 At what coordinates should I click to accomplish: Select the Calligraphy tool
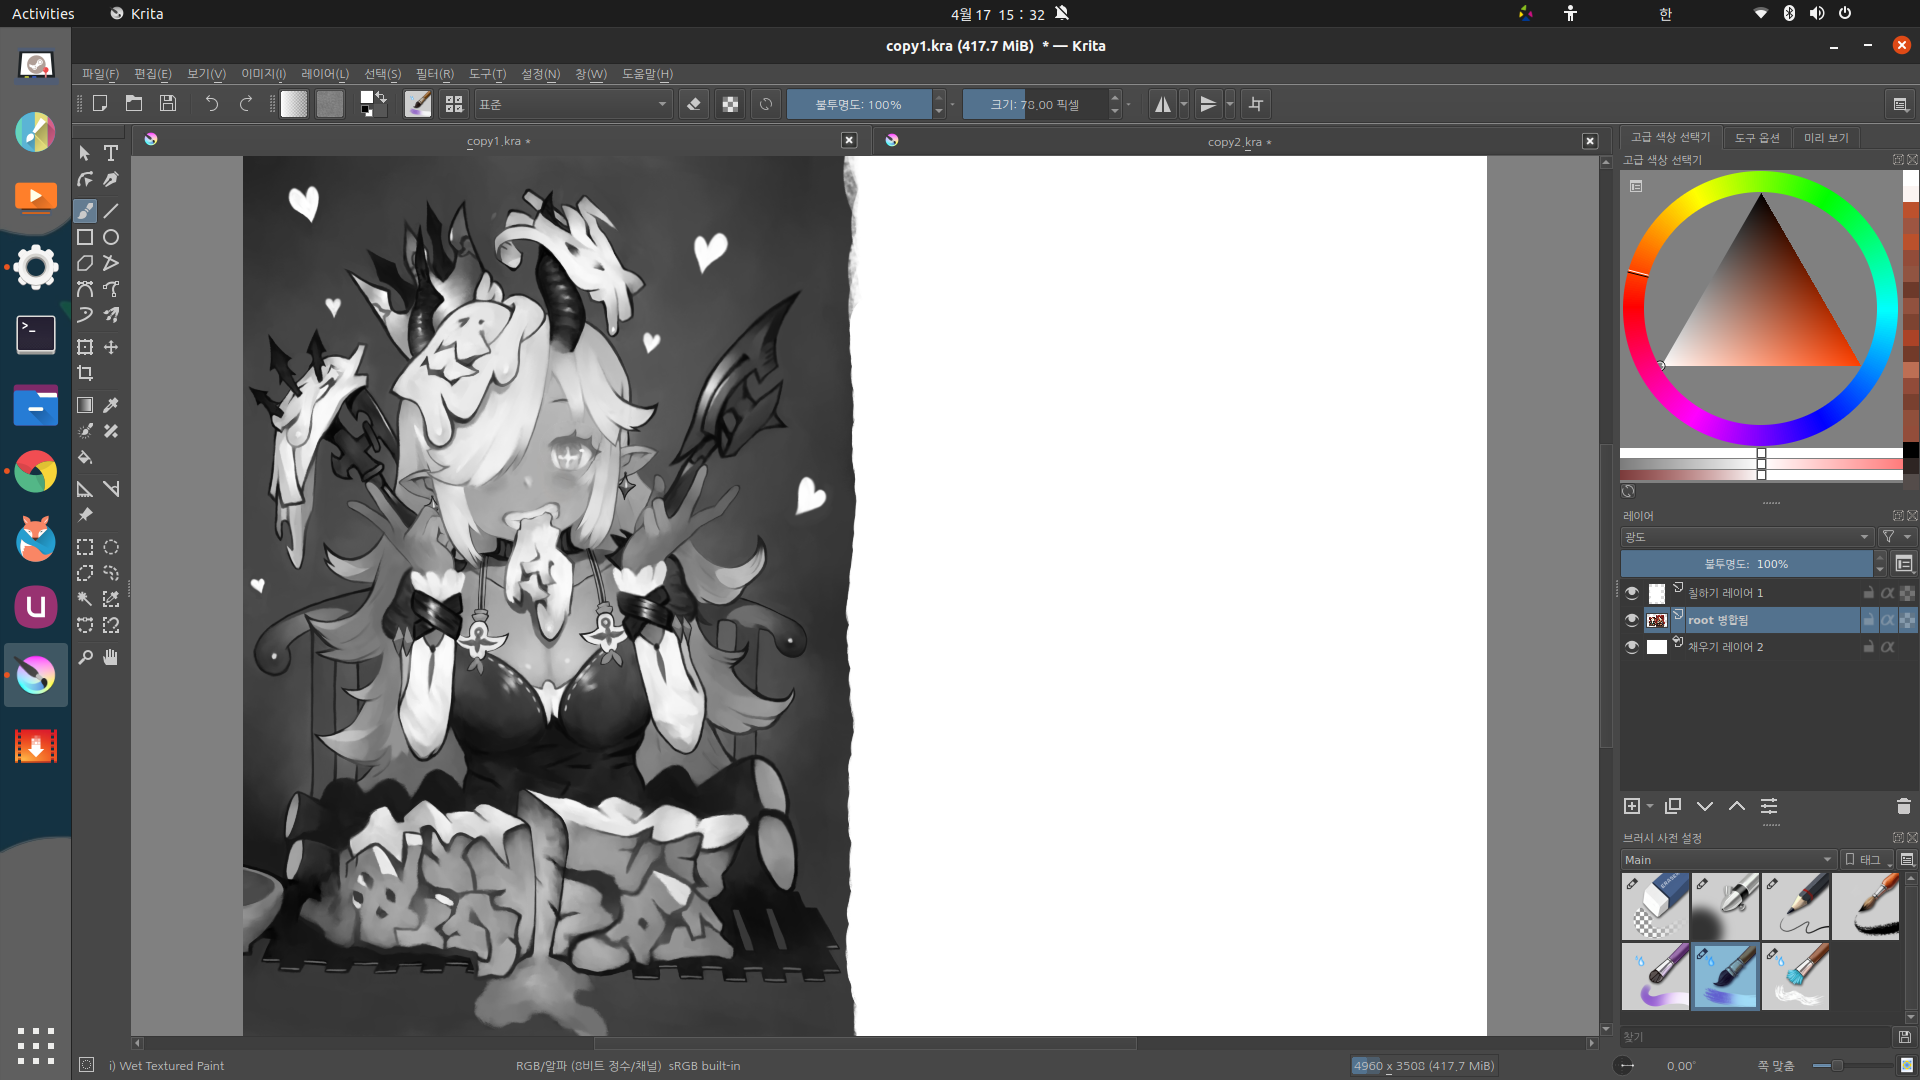[111, 180]
